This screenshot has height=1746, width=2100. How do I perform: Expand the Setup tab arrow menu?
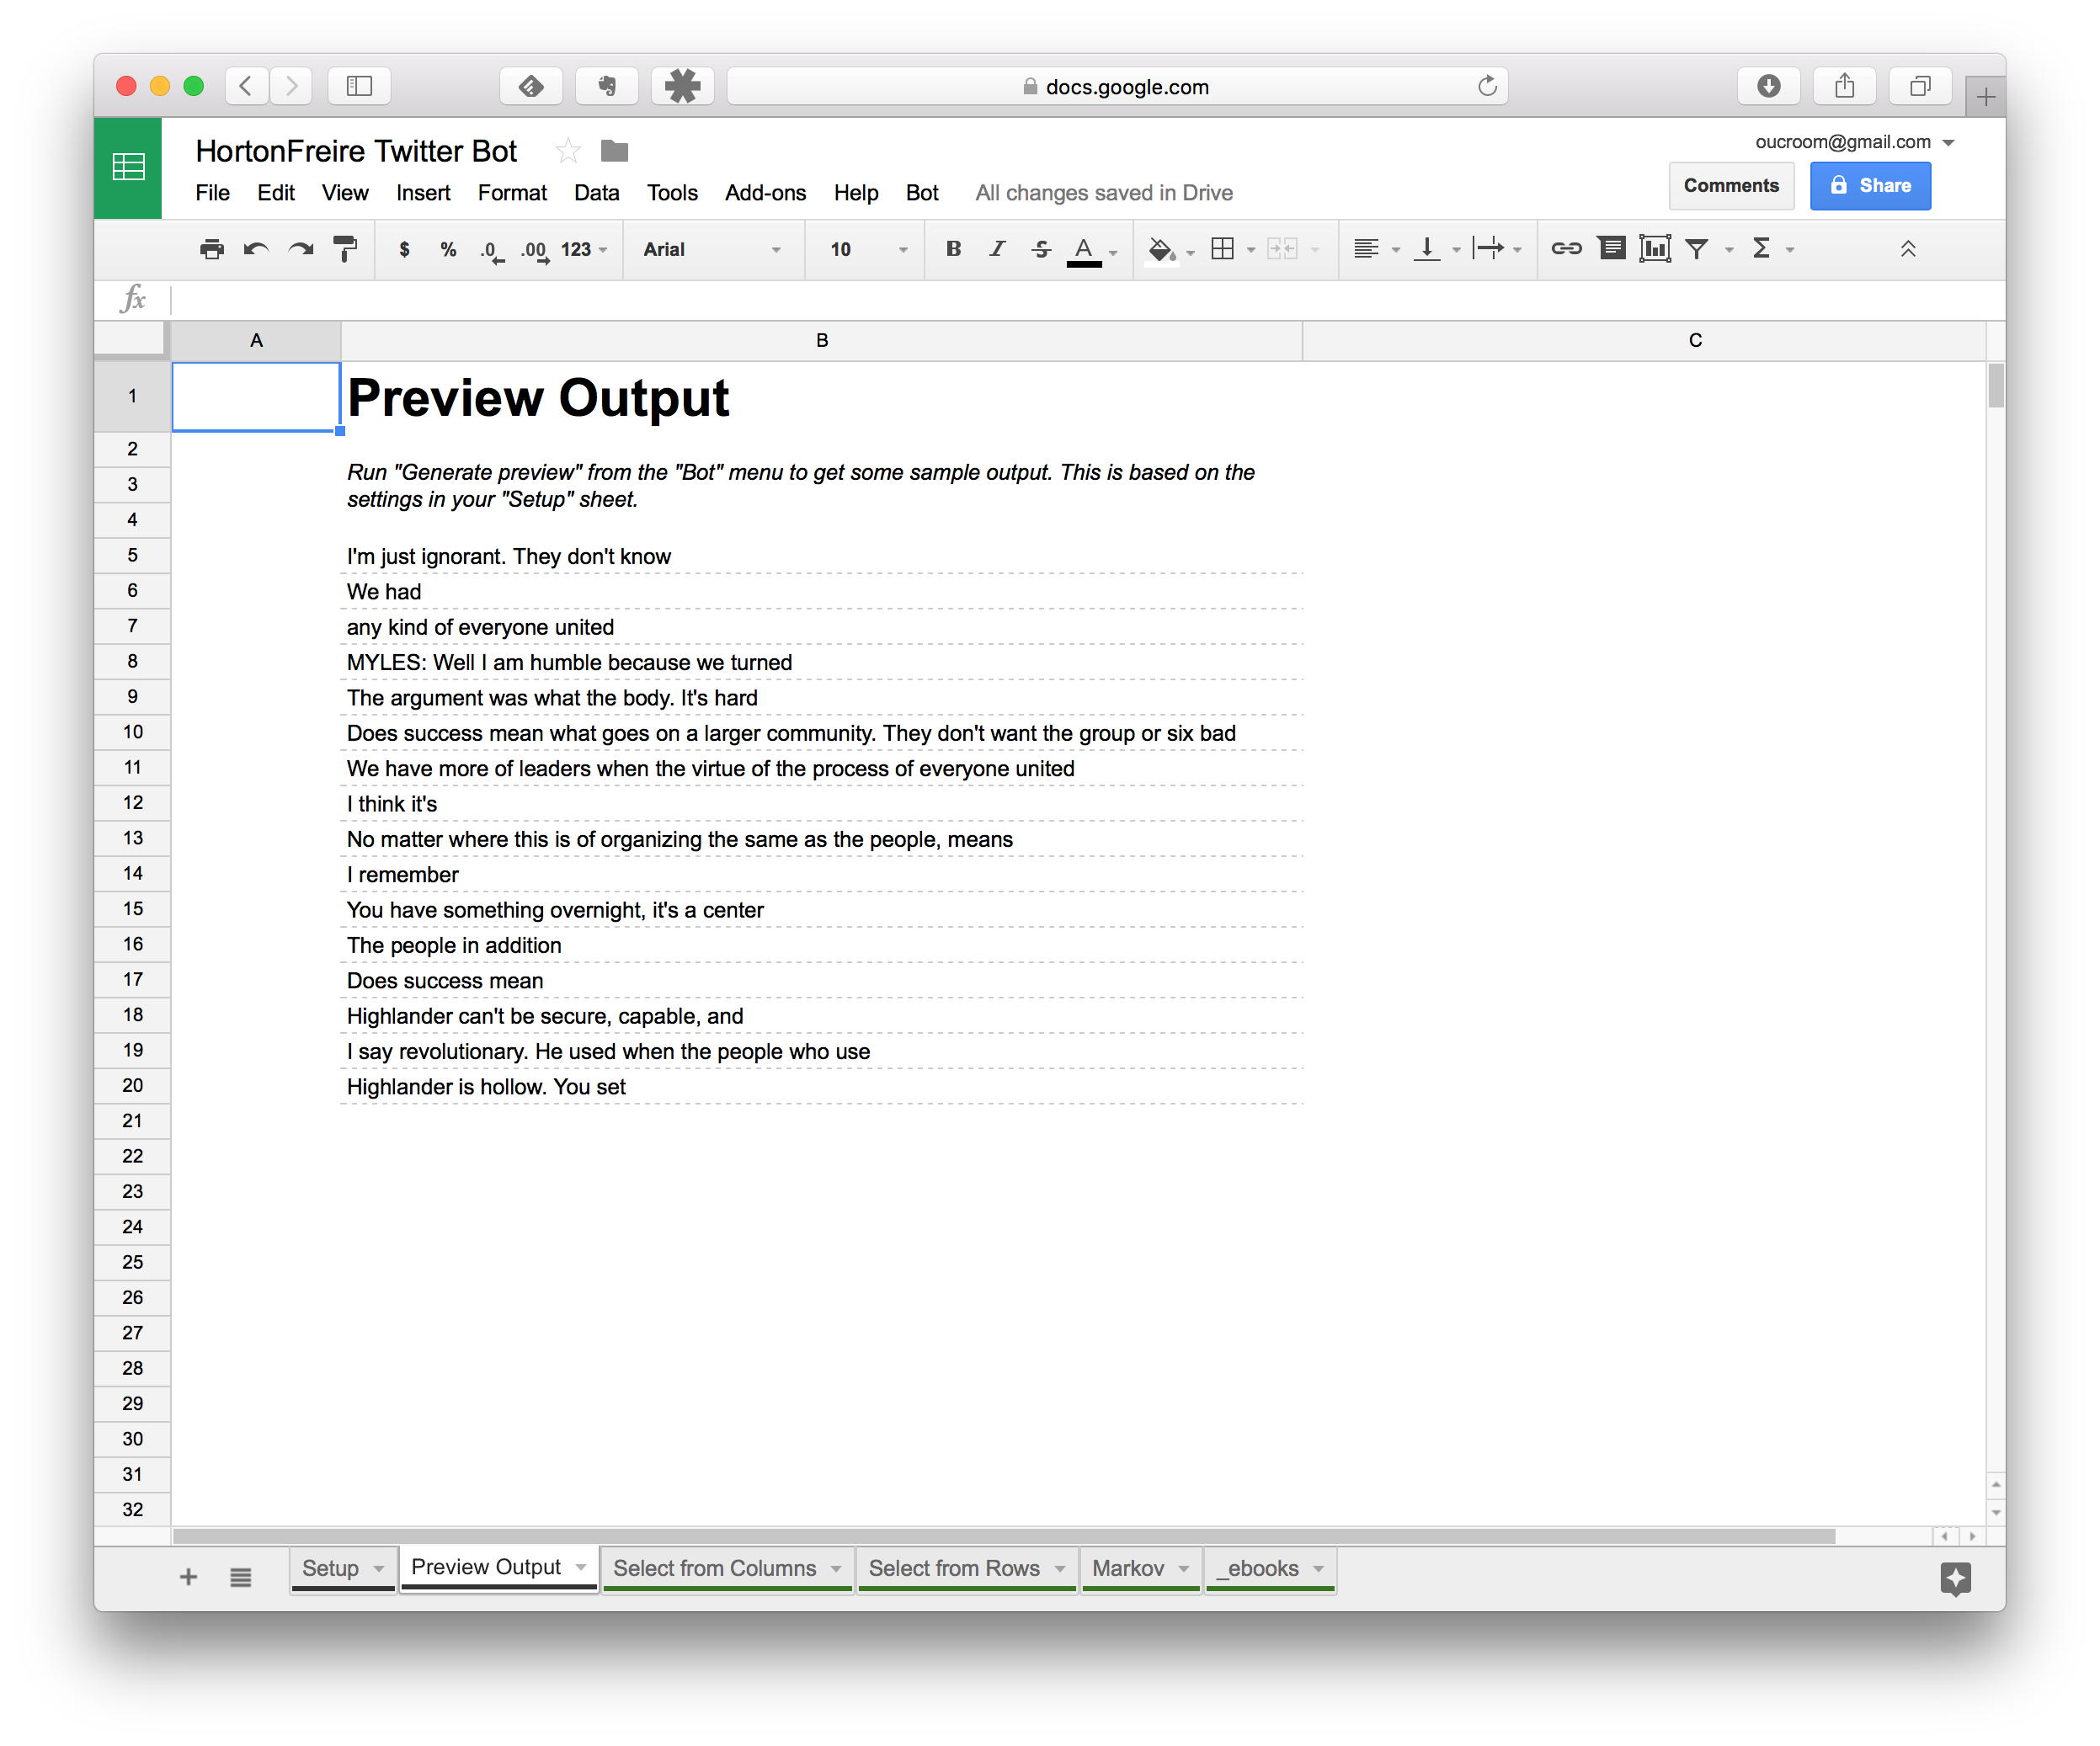379,1569
